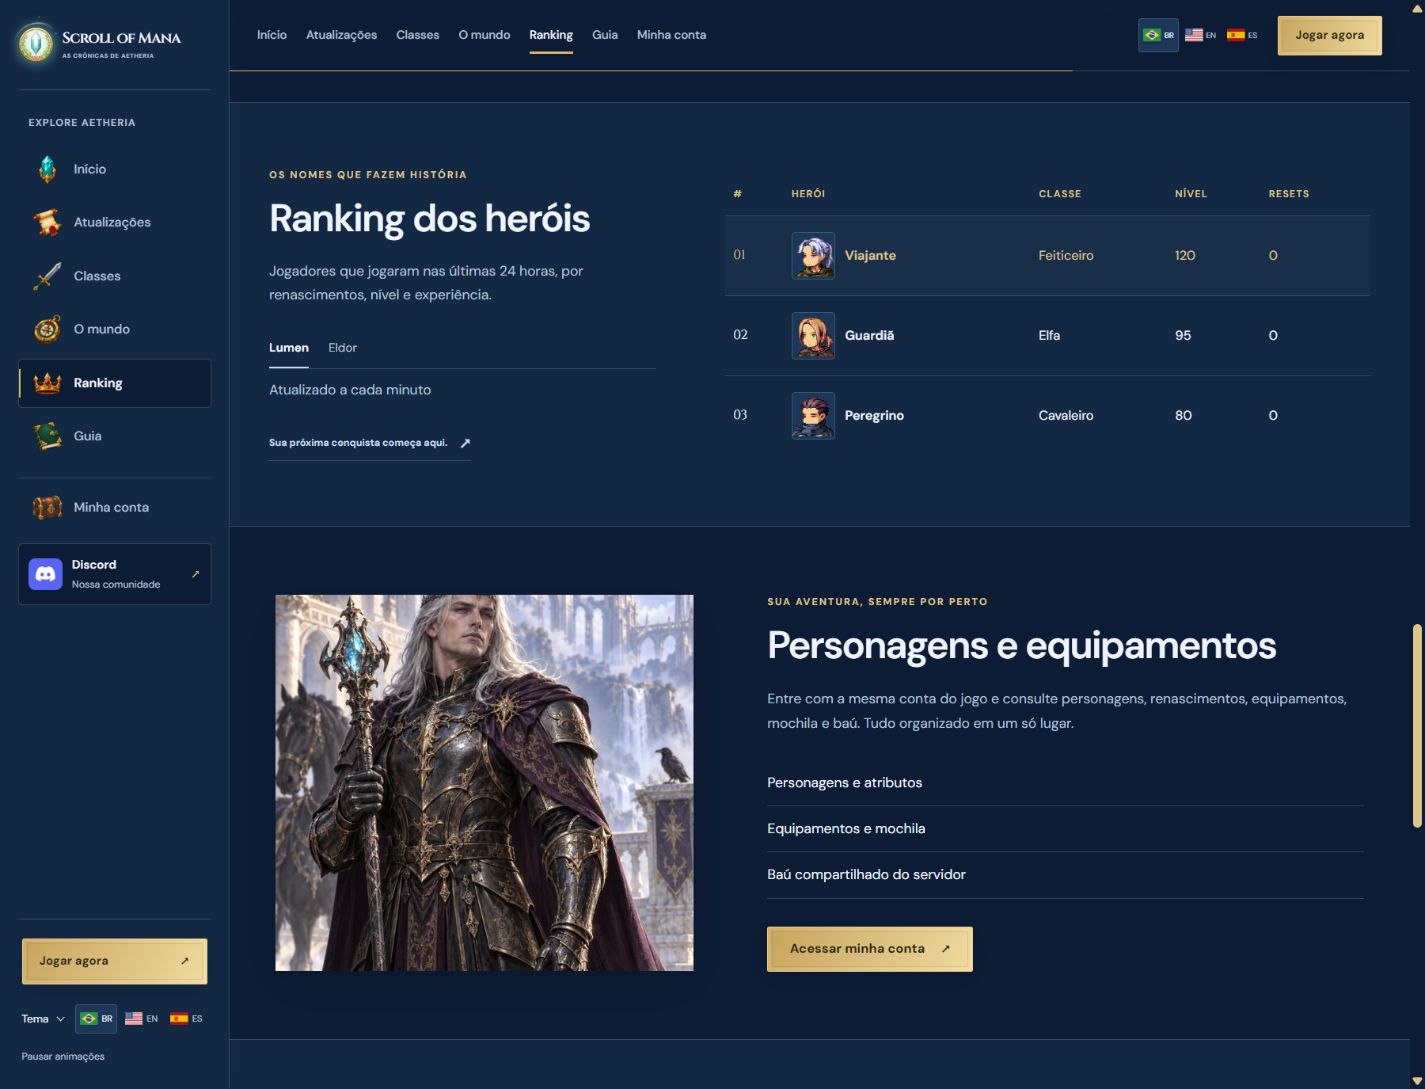Click the Scroll of Mana logo emblem
The image size is (1425, 1089).
pyautogui.click(x=37, y=43)
